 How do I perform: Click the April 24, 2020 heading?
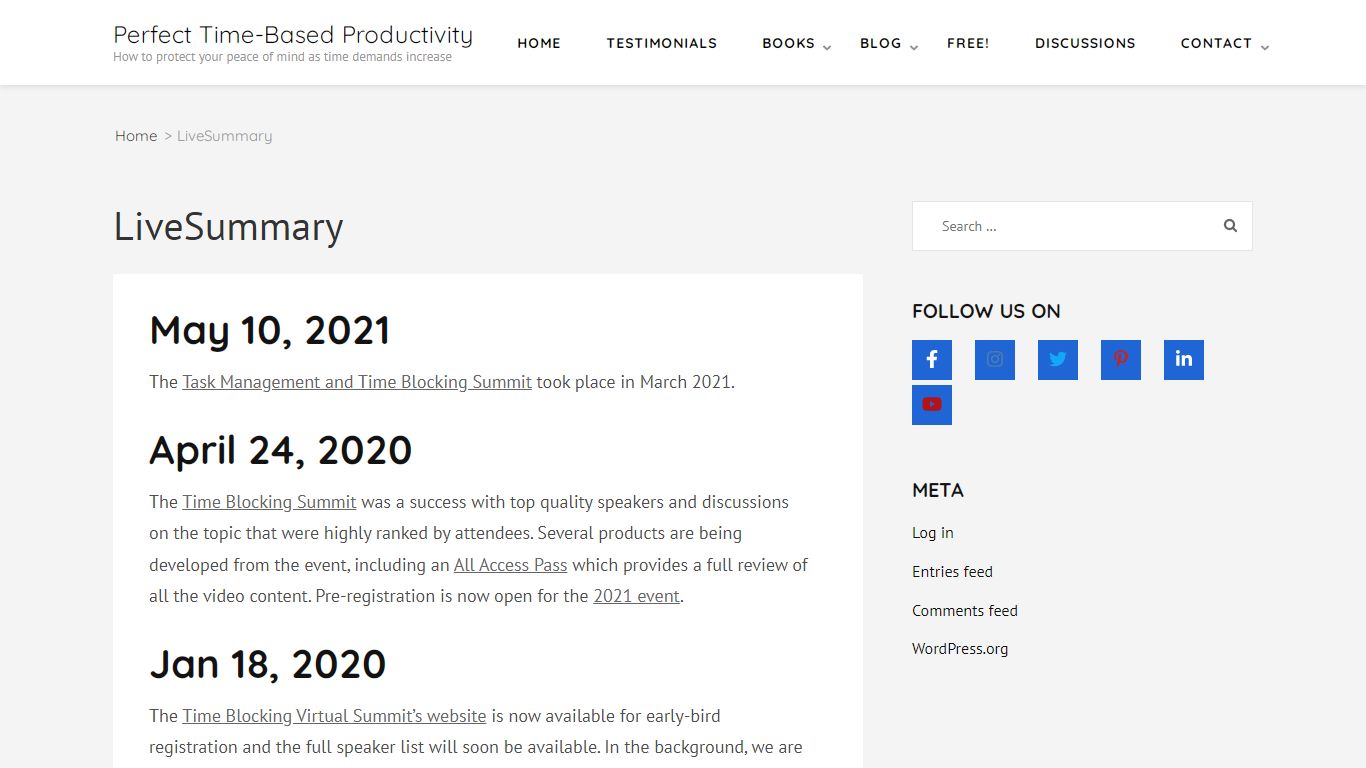pos(281,451)
